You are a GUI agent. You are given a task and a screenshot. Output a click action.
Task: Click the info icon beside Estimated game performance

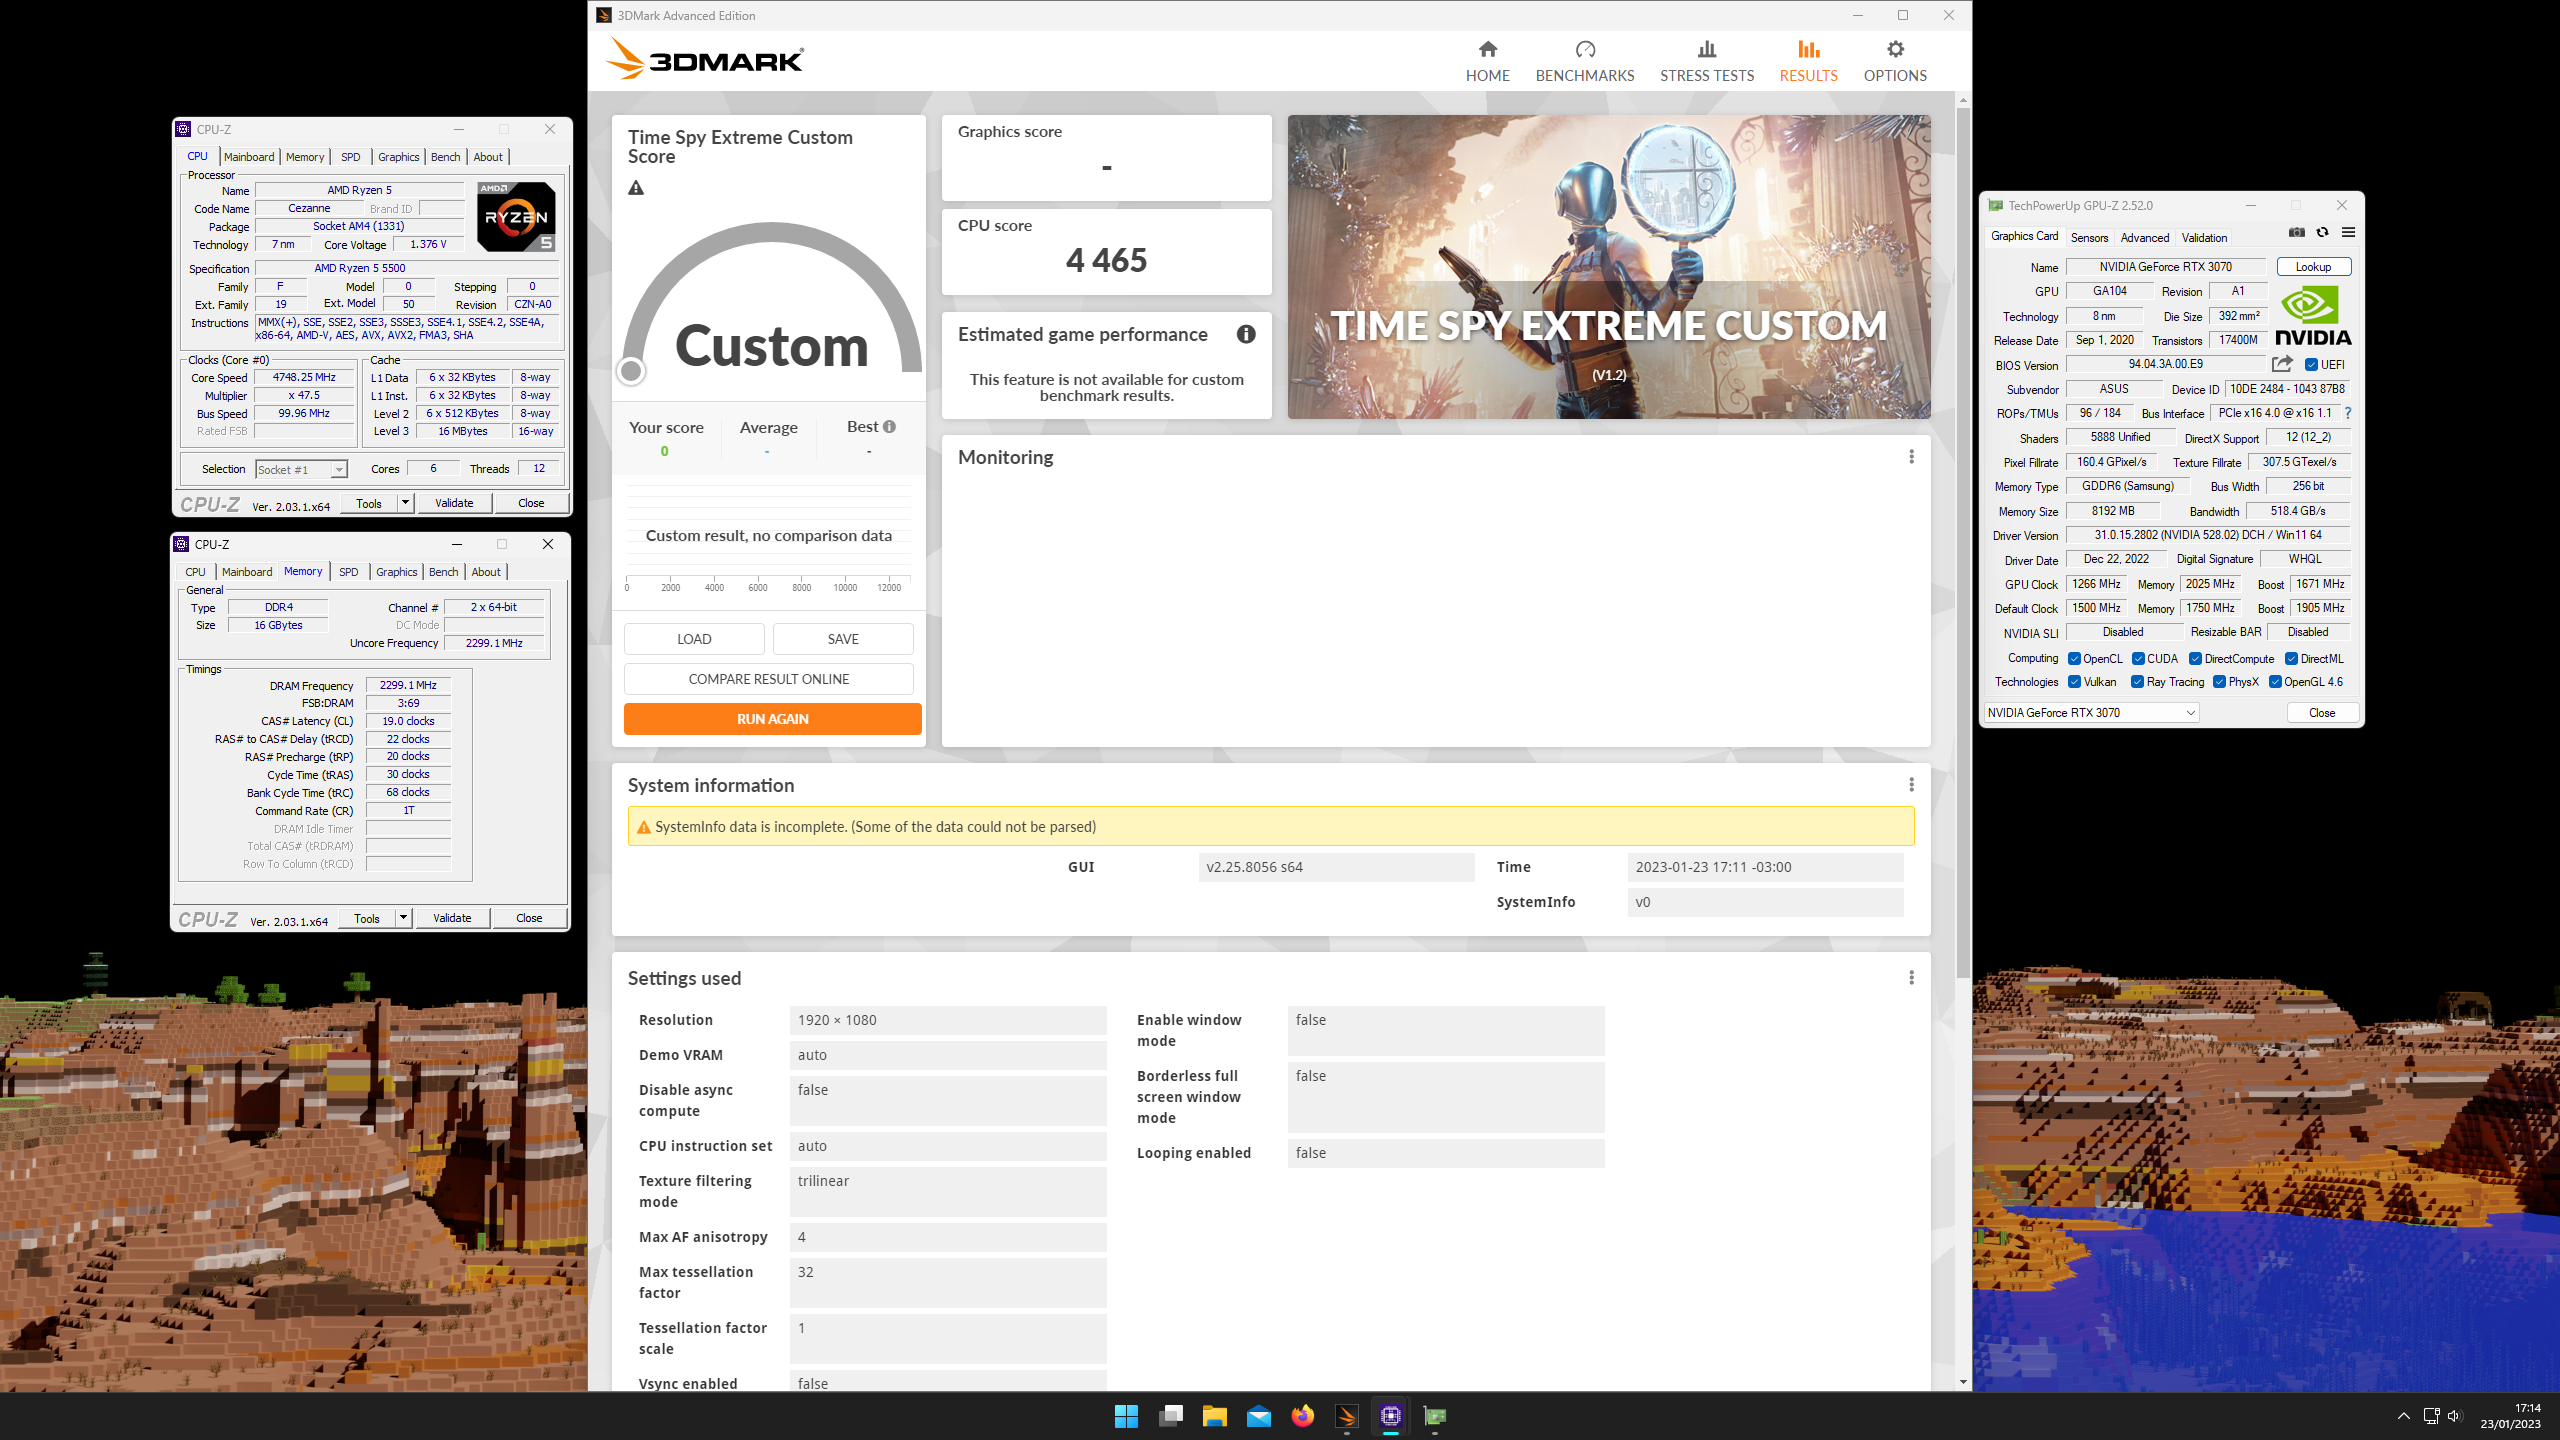click(1246, 334)
